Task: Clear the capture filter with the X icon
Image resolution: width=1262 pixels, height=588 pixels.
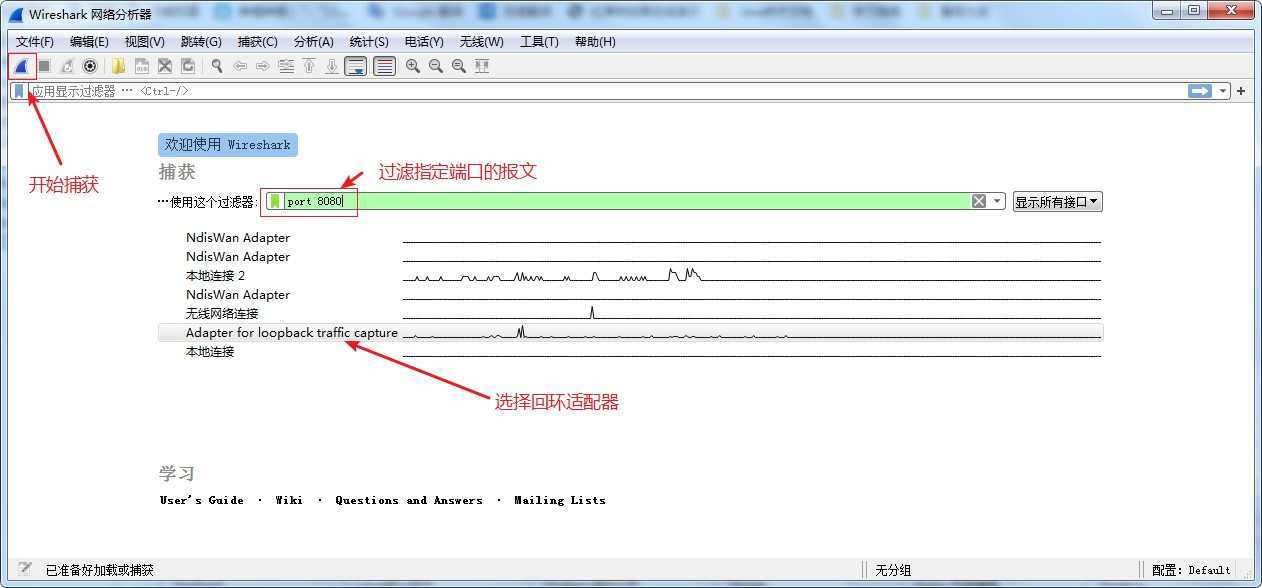Action: [x=979, y=201]
